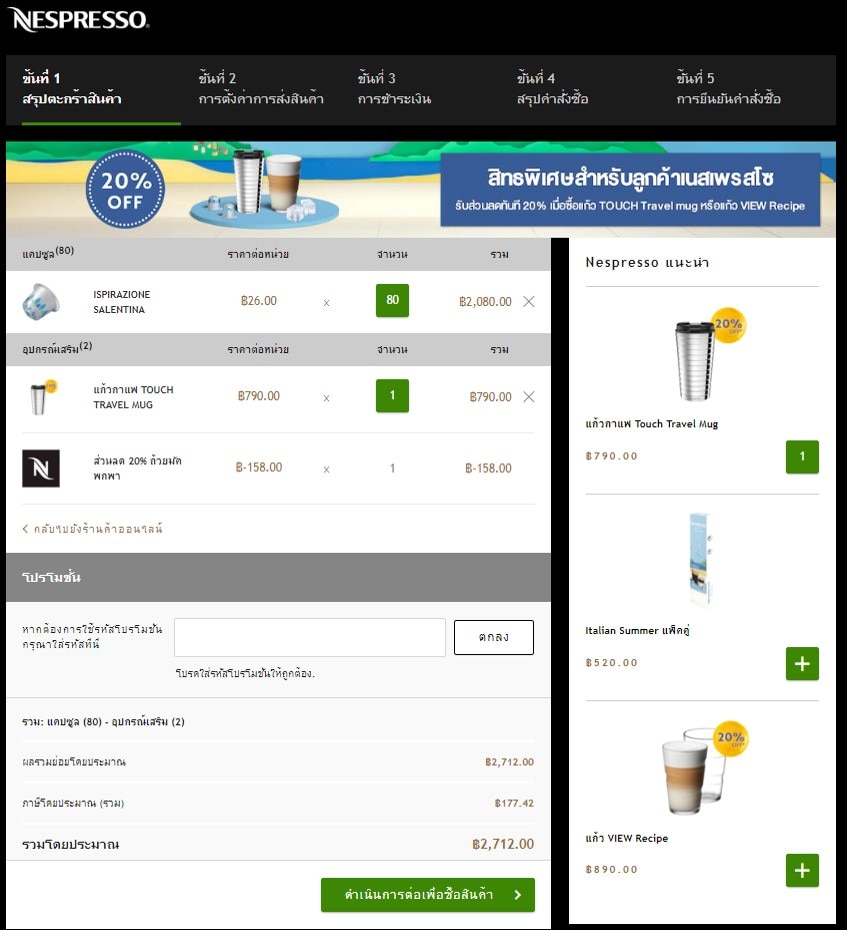Open travel mug quantity selector in cart

(x=392, y=395)
